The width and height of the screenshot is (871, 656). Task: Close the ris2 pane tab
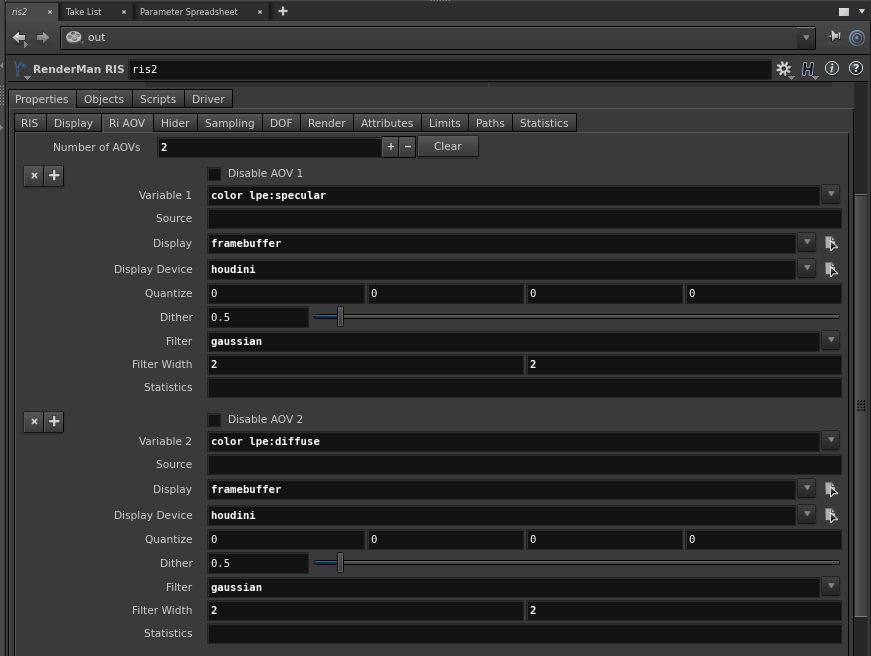tap(49, 12)
